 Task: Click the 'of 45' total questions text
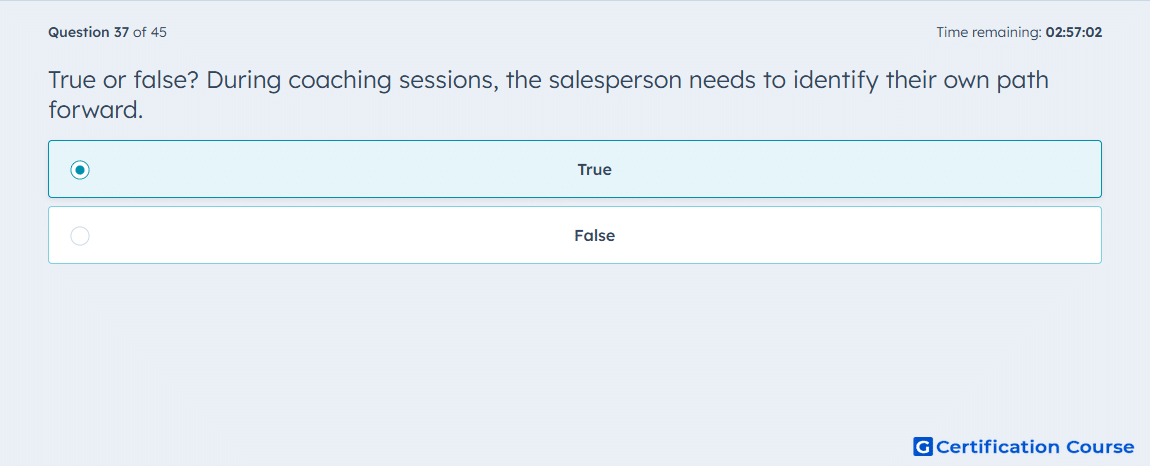150,32
